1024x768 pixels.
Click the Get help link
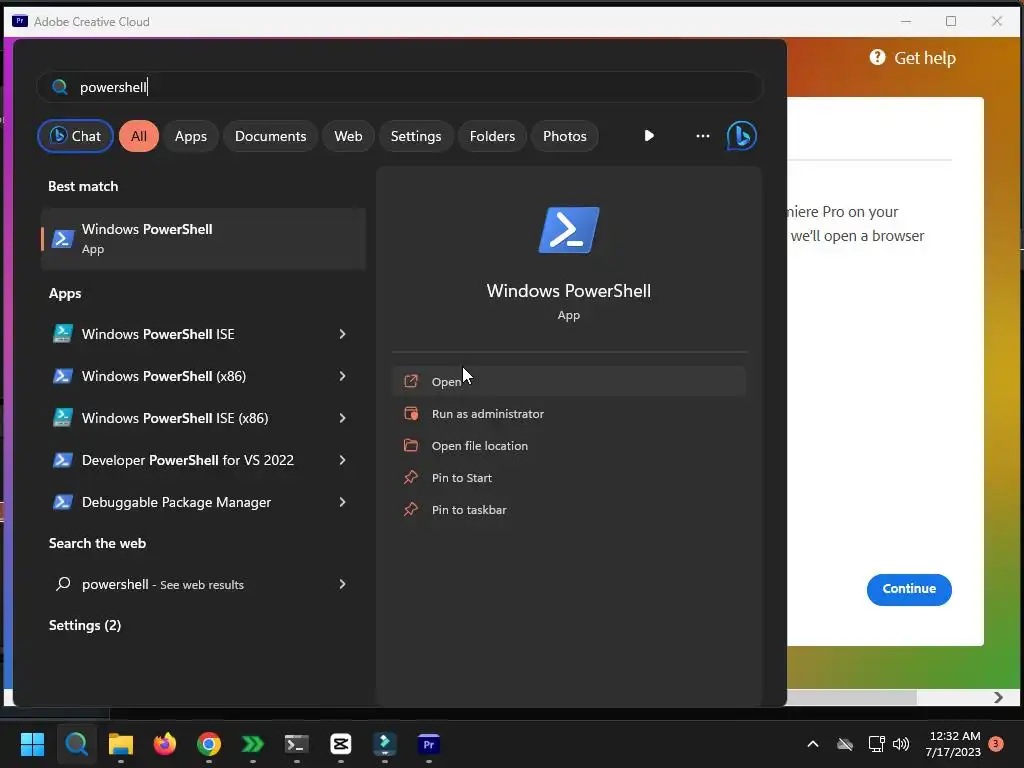click(924, 57)
